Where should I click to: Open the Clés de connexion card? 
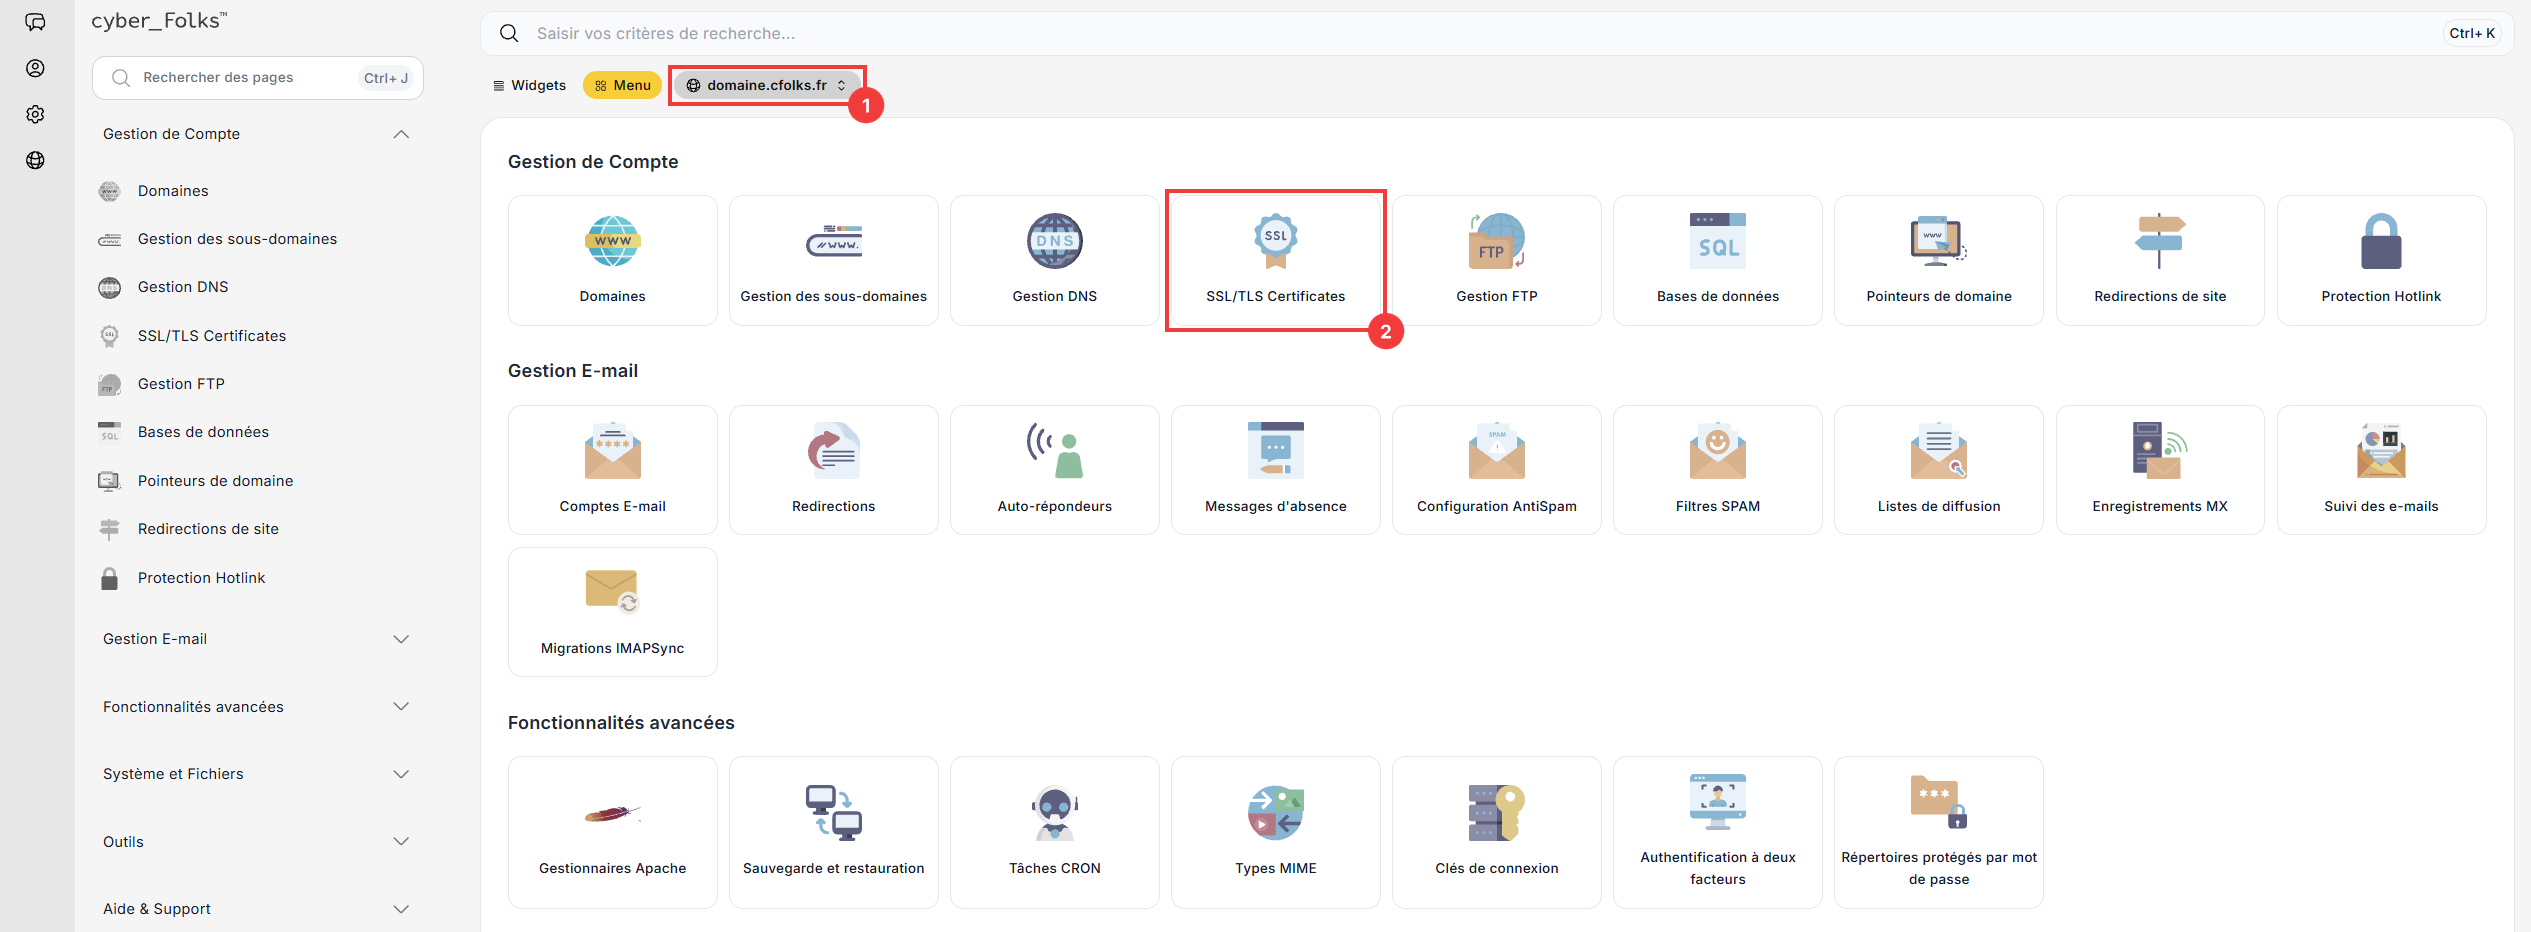pos(1496,832)
